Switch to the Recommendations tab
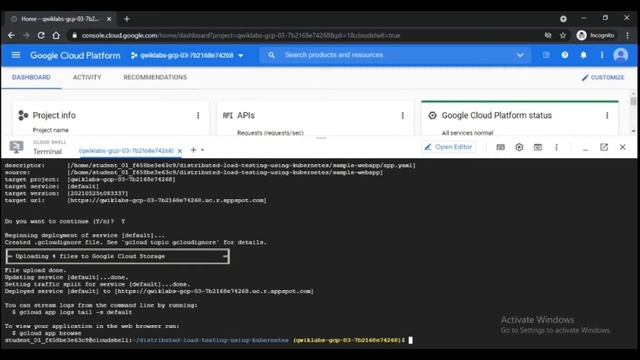 pyautogui.click(x=155, y=77)
